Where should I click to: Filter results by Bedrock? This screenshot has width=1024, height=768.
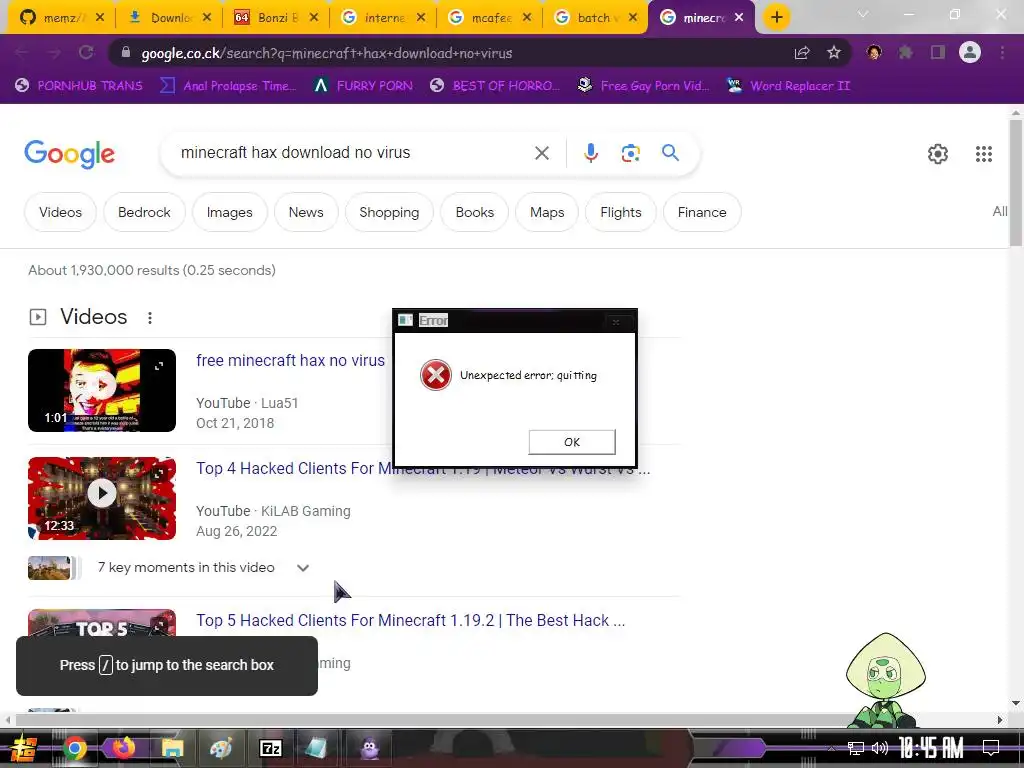point(144,212)
